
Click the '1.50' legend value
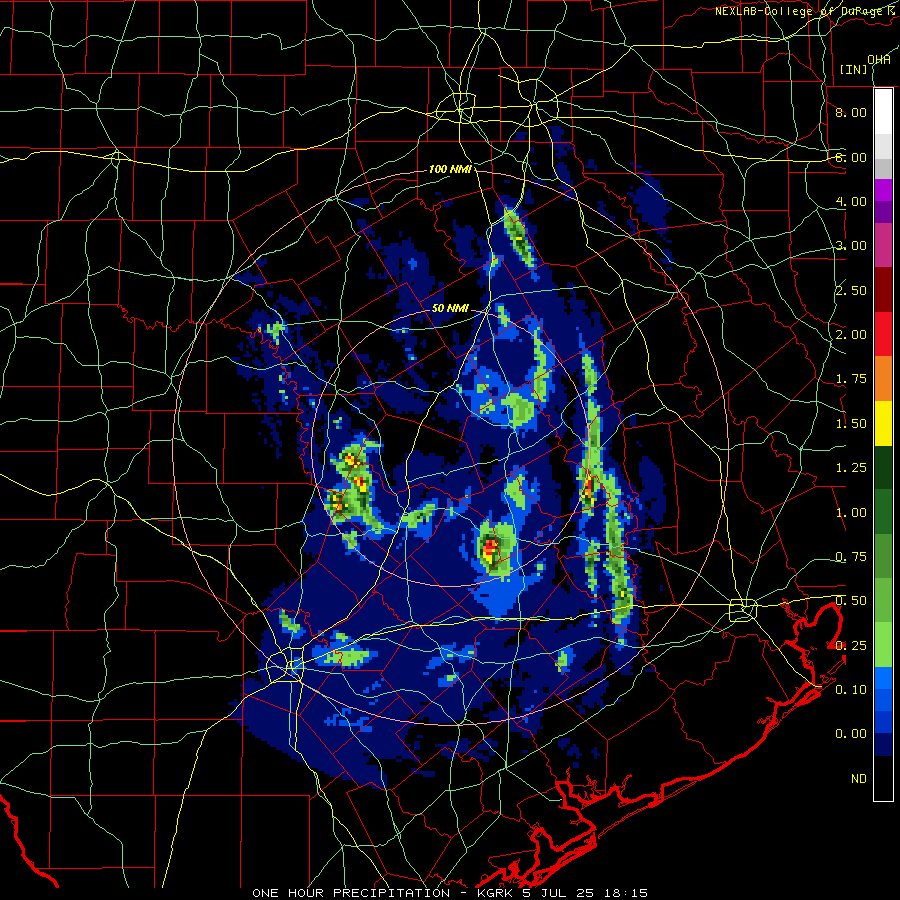coord(851,424)
